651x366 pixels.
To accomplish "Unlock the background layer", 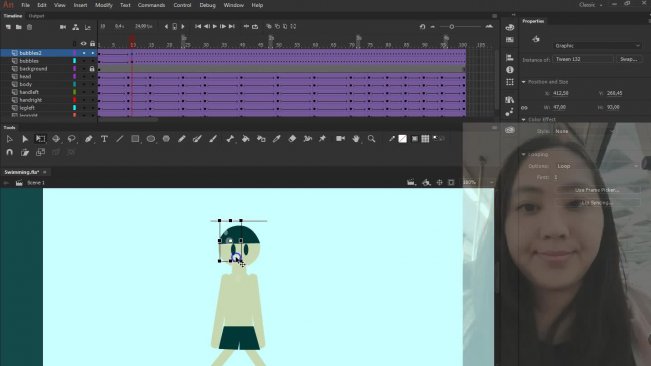I will (x=92, y=69).
